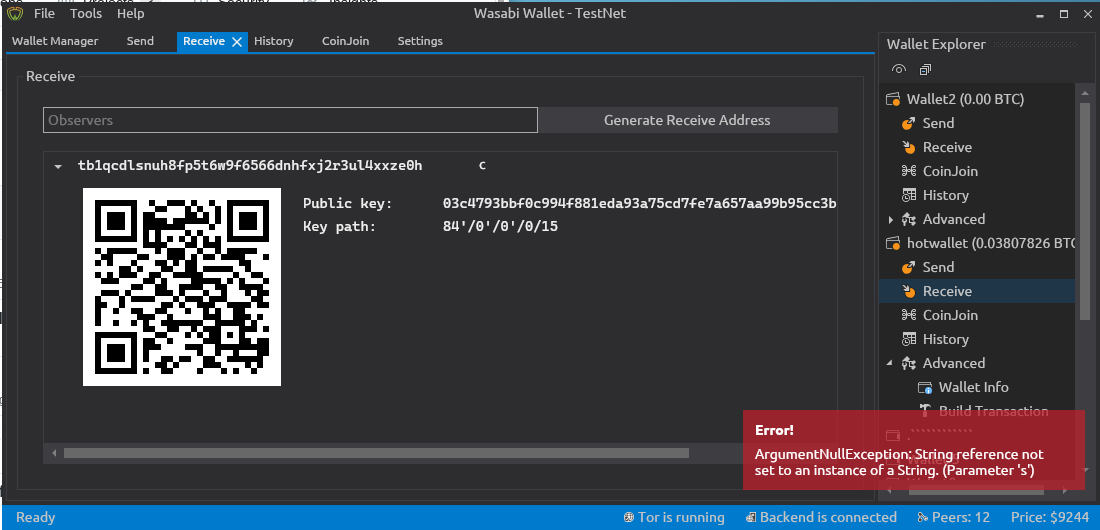Click the Advanced icon under Wallet2
This screenshot has height=530, width=1100.
(x=908, y=219)
